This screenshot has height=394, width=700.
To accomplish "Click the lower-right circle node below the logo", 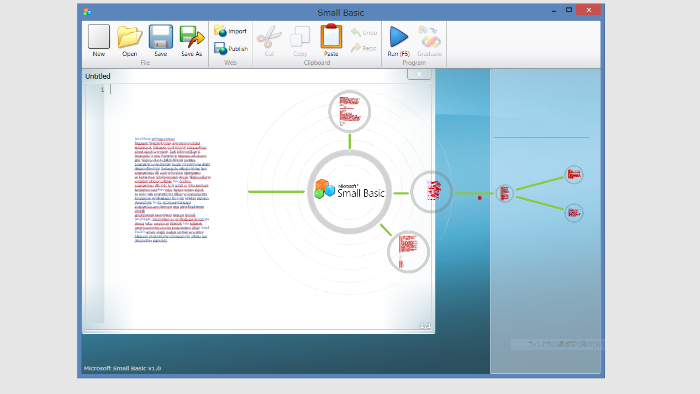I will click(x=408, y=252).
